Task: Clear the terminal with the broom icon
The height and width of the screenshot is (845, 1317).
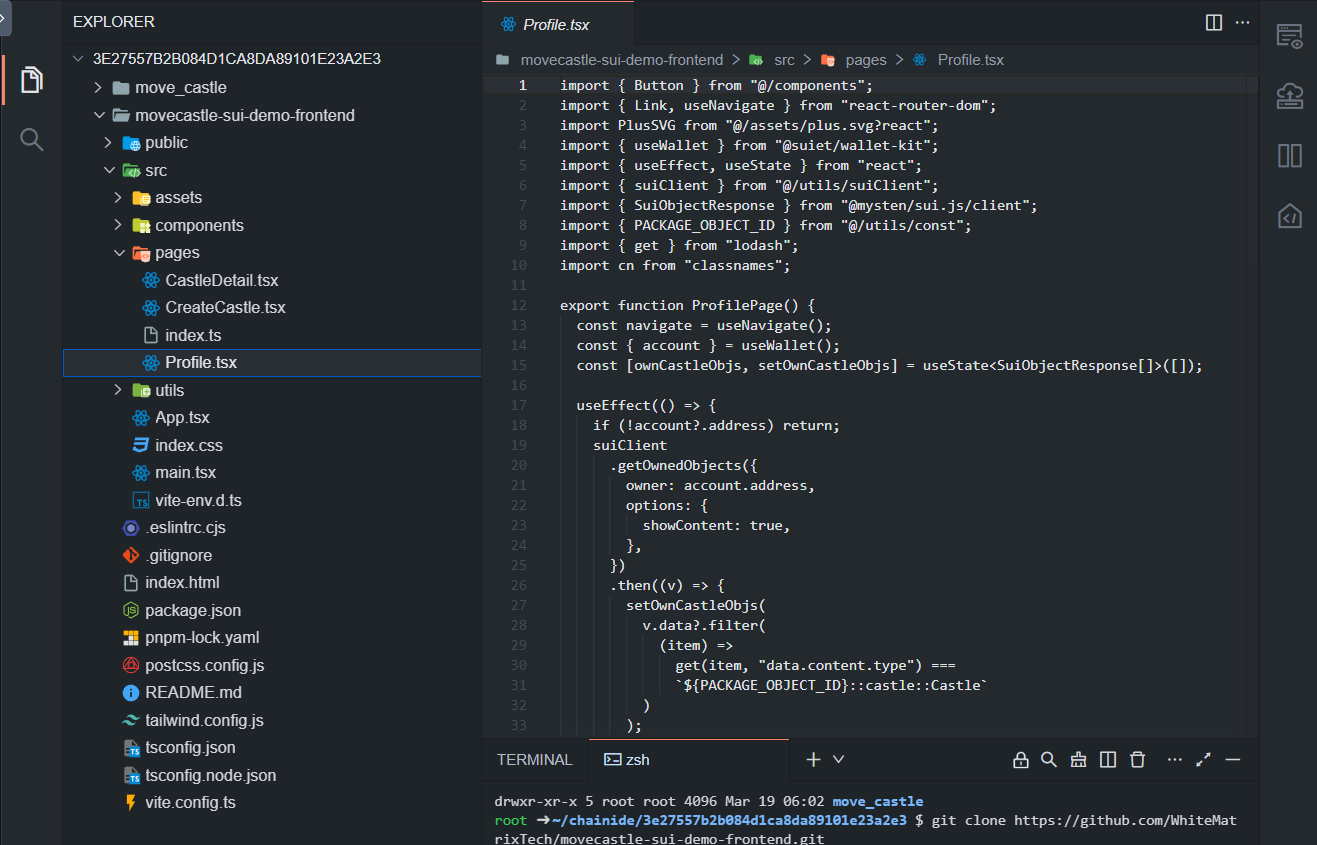Action: point(1078,760)
